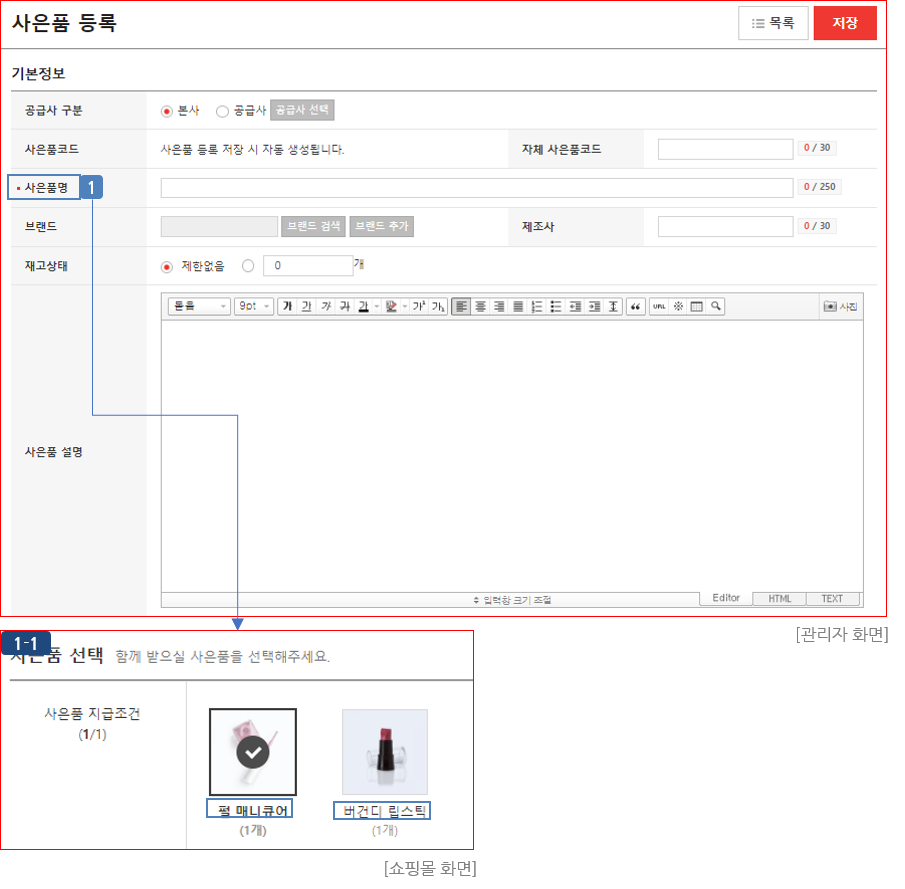This screenshot has width=905, height=889.
Task: Choose 제한없음 stock status option
Action: (x=167, y=266)
